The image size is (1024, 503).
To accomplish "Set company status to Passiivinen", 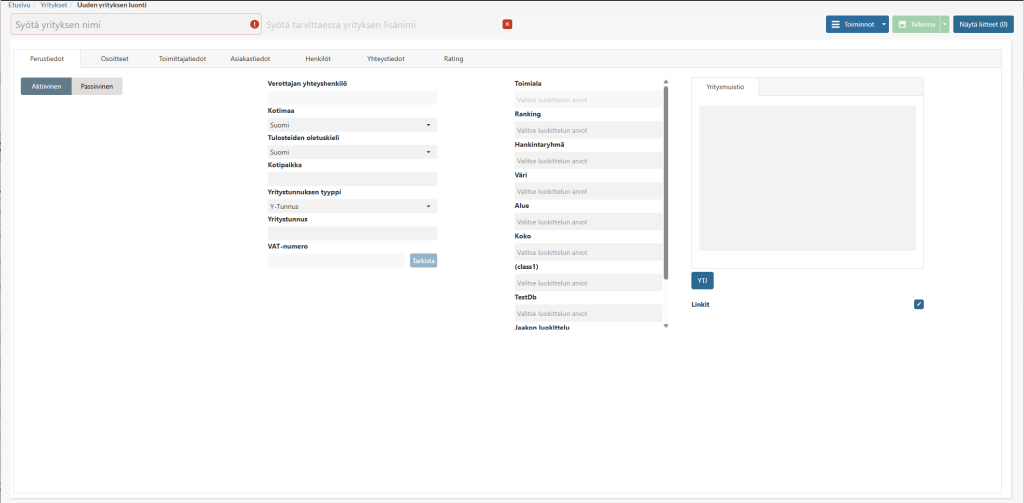I will pos(97,87).
